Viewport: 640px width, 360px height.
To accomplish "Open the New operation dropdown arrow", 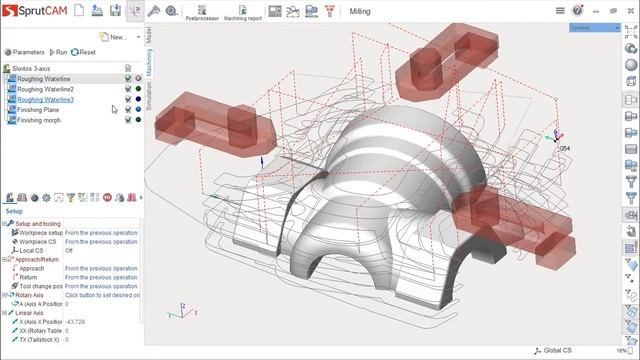I will tap(138, 37).
